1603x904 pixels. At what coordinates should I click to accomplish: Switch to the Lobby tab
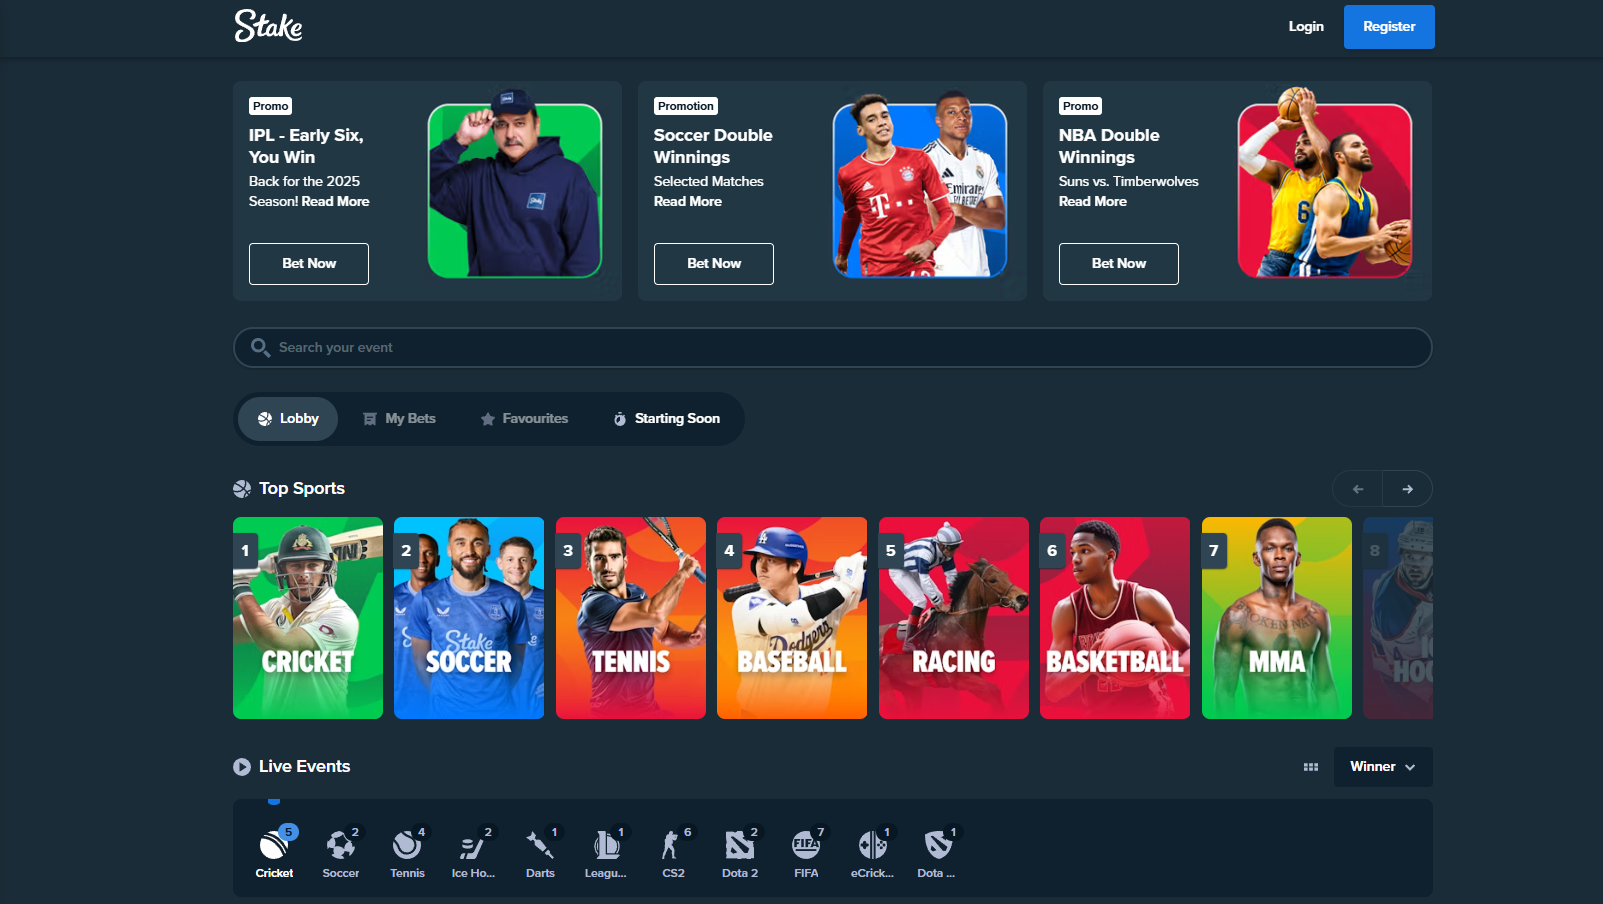click(288, 419)
